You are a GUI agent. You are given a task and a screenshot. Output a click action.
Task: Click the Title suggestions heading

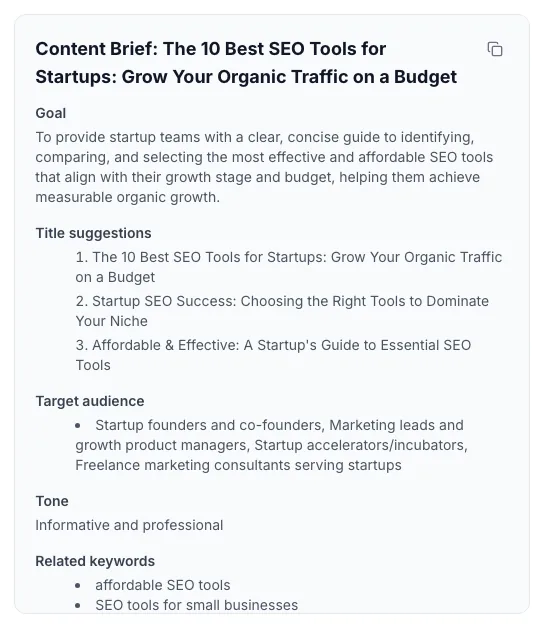(x=93, y=233)
